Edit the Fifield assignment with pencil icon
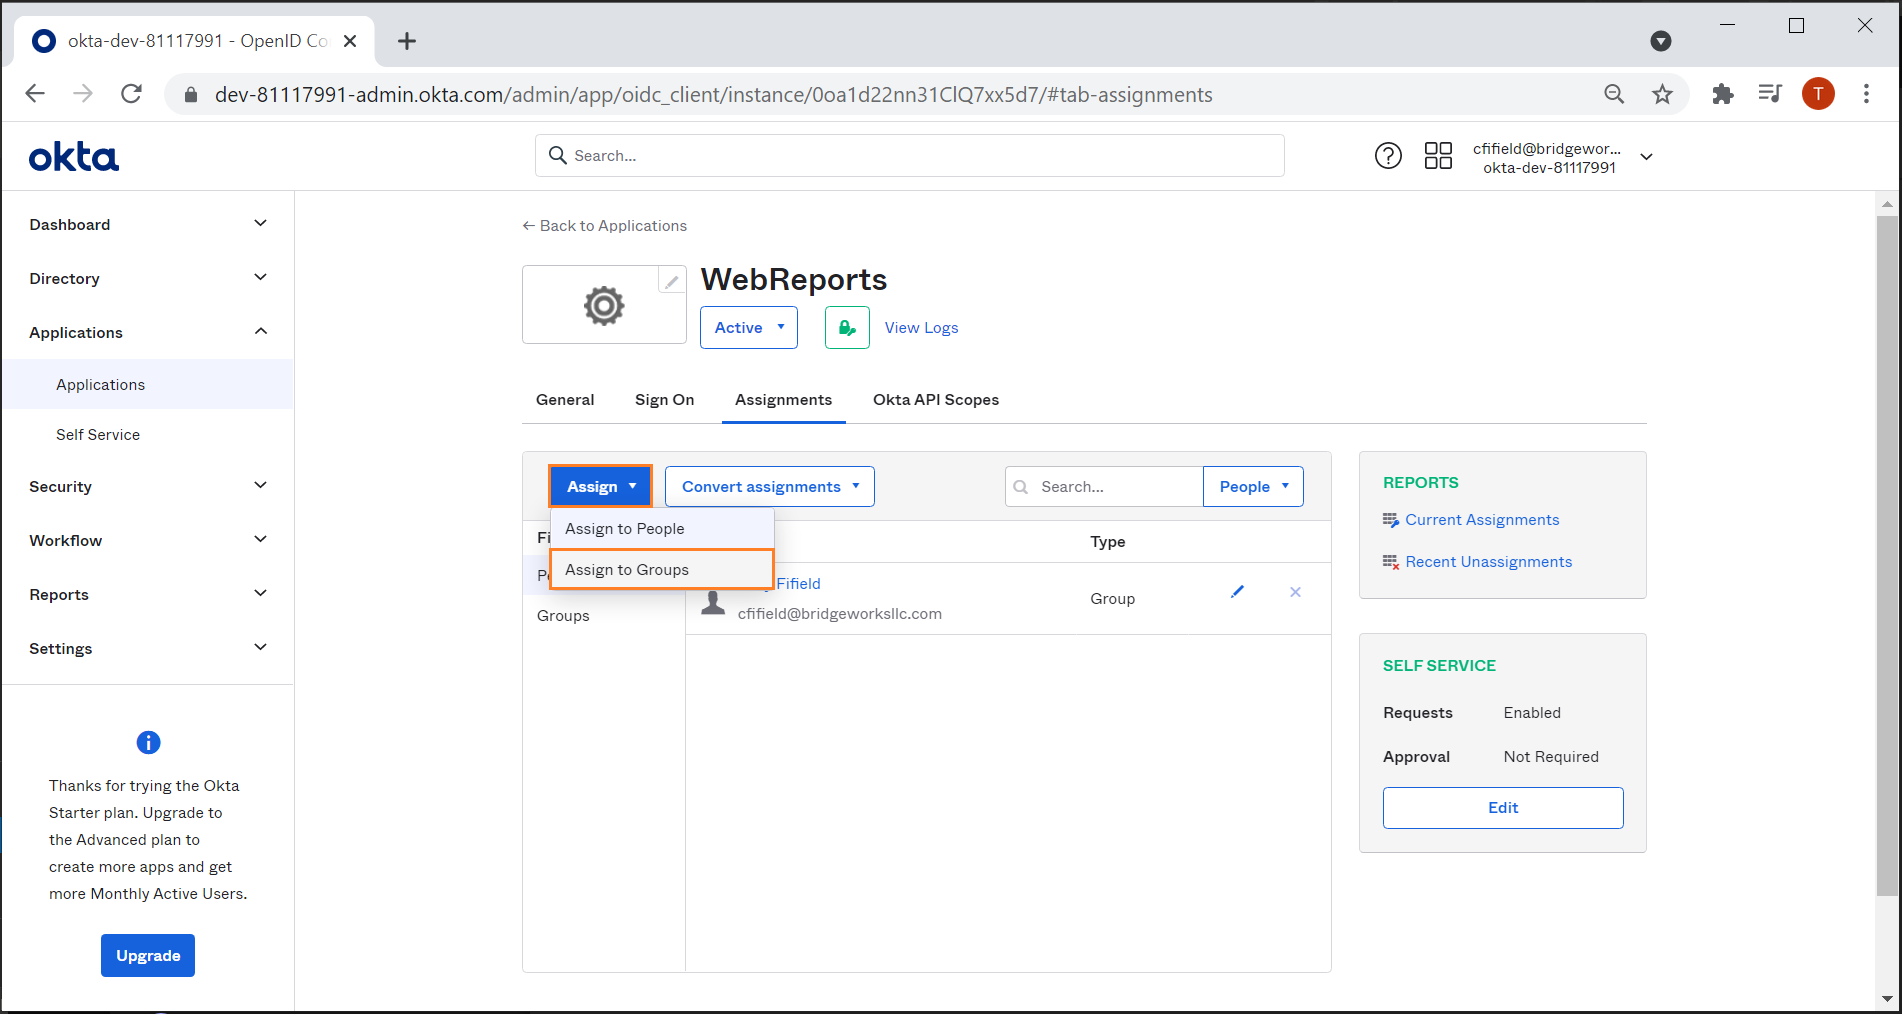This screenshot has height=1014, width=1902. (x=1237, y=592)
